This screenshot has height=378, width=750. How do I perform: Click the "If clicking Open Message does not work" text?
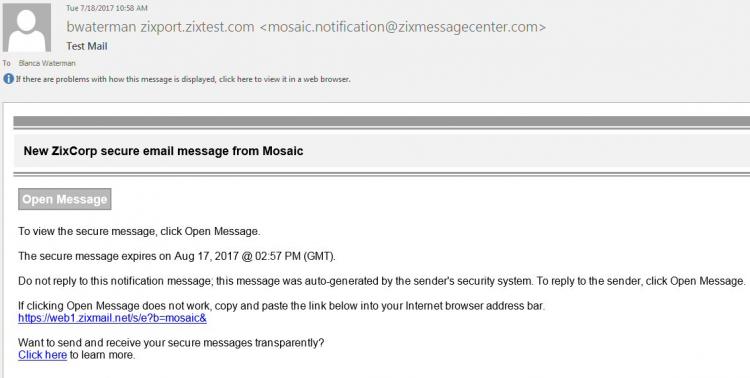click(281, 306)
